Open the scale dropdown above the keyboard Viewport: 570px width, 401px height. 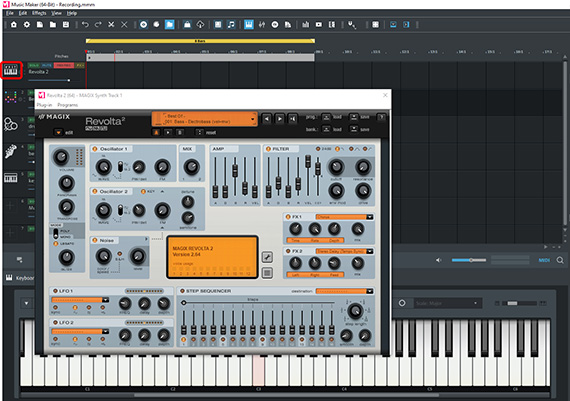(x=447, y=303)
